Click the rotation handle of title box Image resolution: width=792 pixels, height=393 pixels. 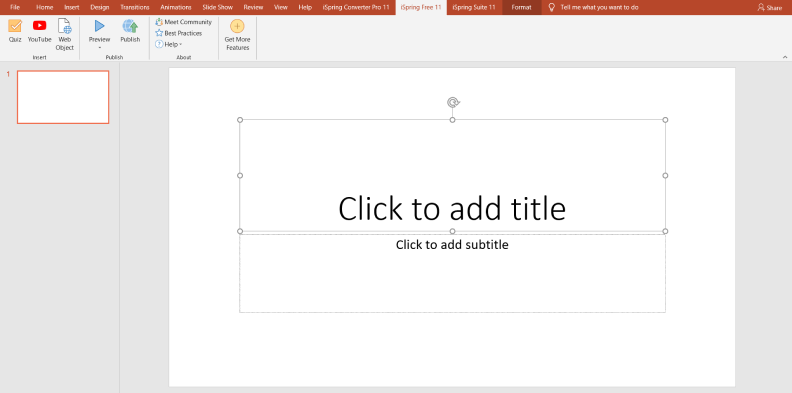[453, 103]
